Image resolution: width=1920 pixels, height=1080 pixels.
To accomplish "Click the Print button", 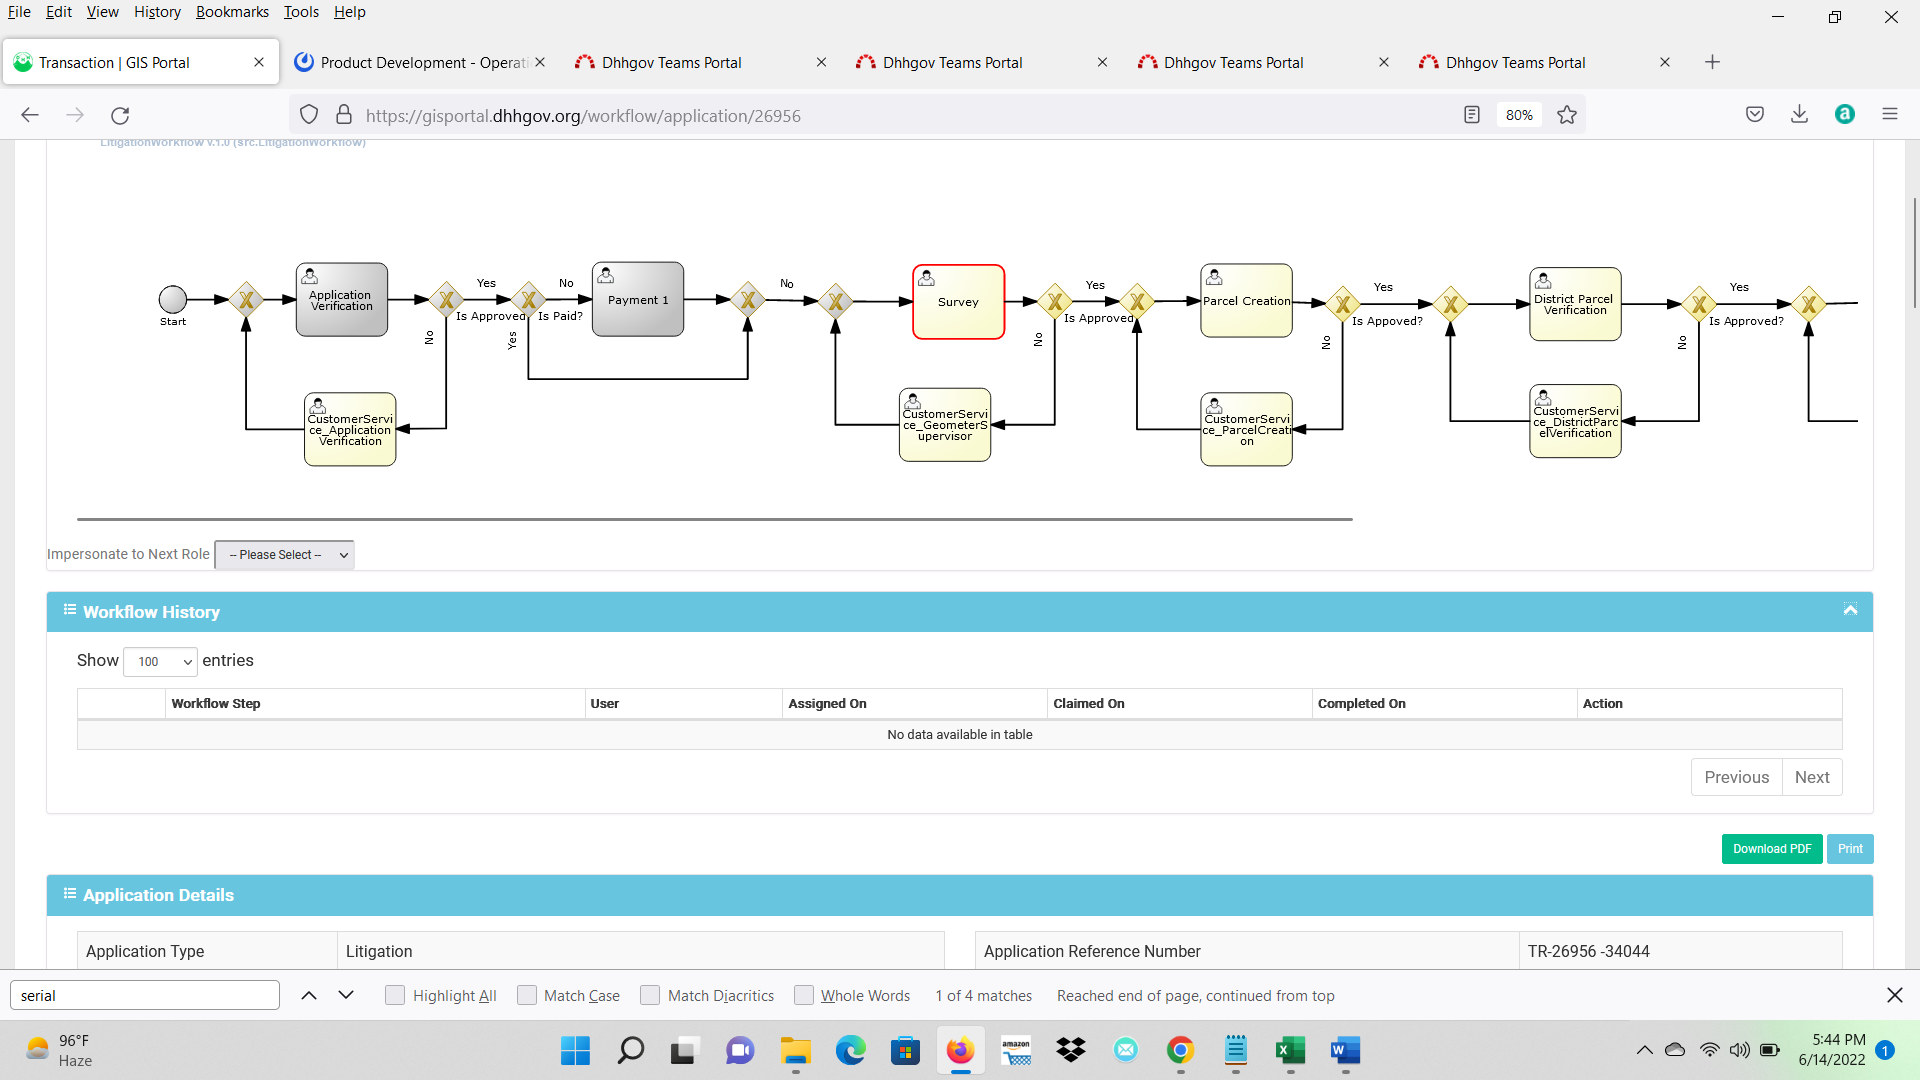I will [1850, 849].
